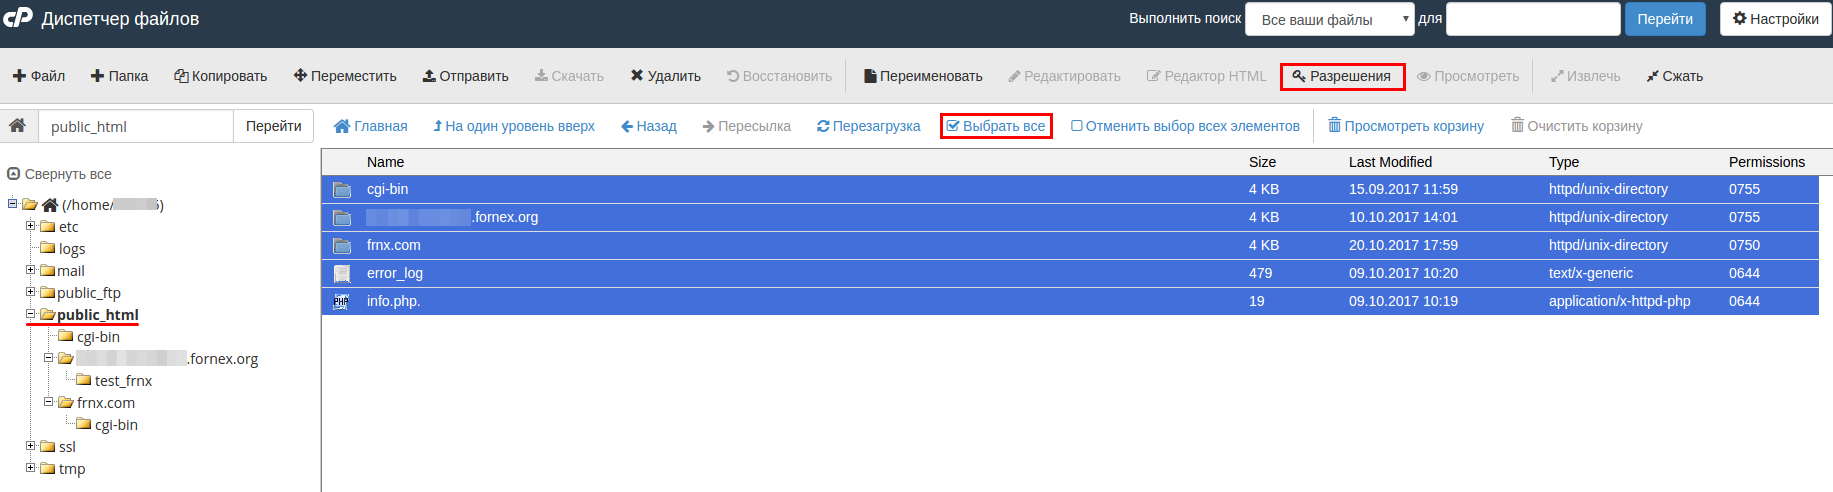Screen dimensions: 1833x492
Task: Select the info.php. file name
Action: click(393, 301)
